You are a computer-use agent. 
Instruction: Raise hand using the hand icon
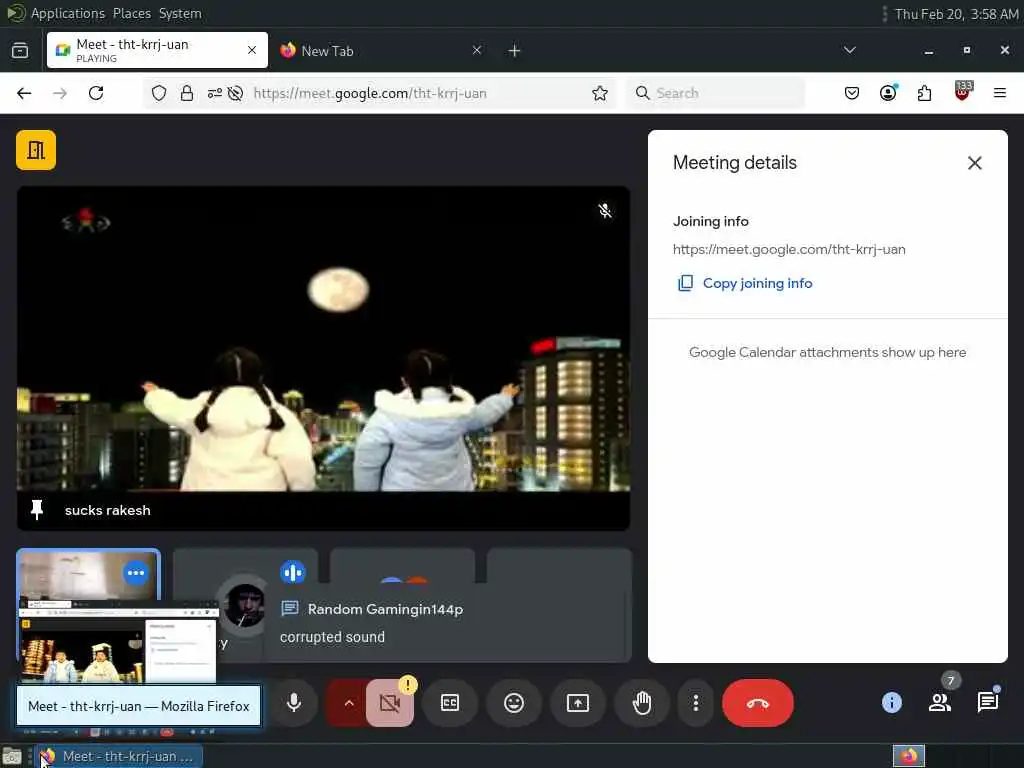pos(642,703)
